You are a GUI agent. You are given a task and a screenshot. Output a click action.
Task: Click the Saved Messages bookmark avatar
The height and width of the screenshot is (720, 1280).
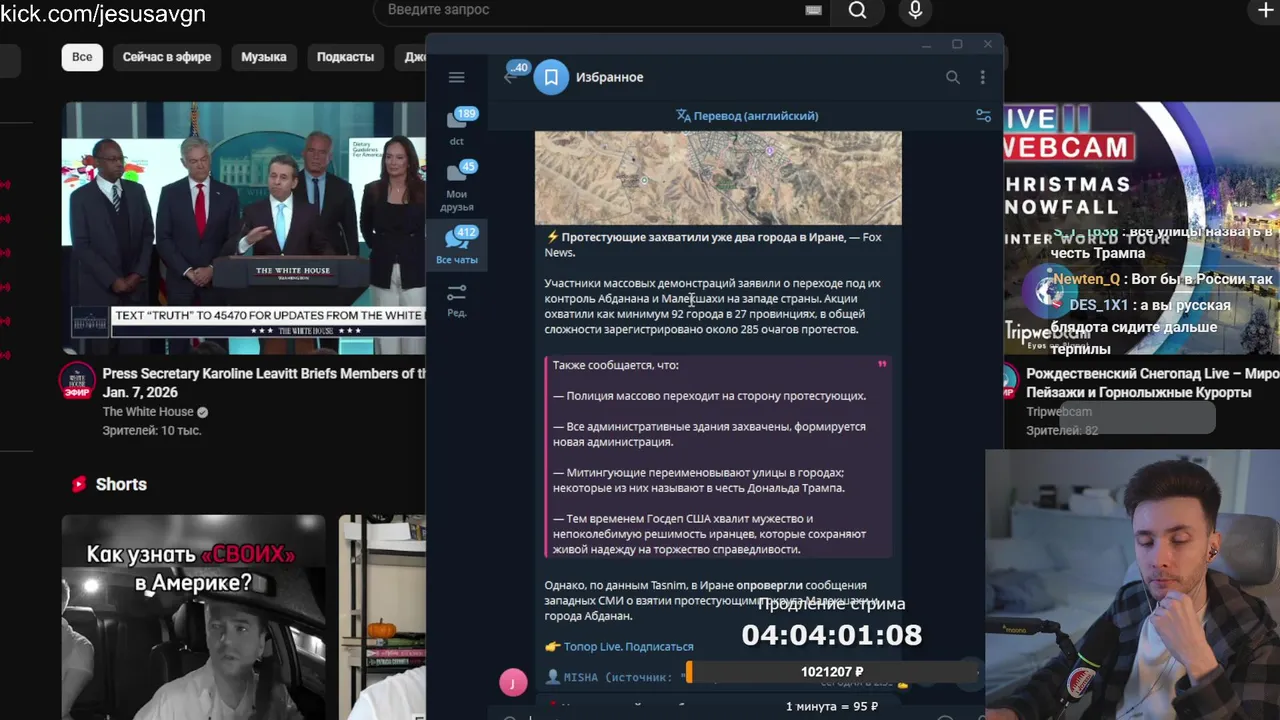551,77
